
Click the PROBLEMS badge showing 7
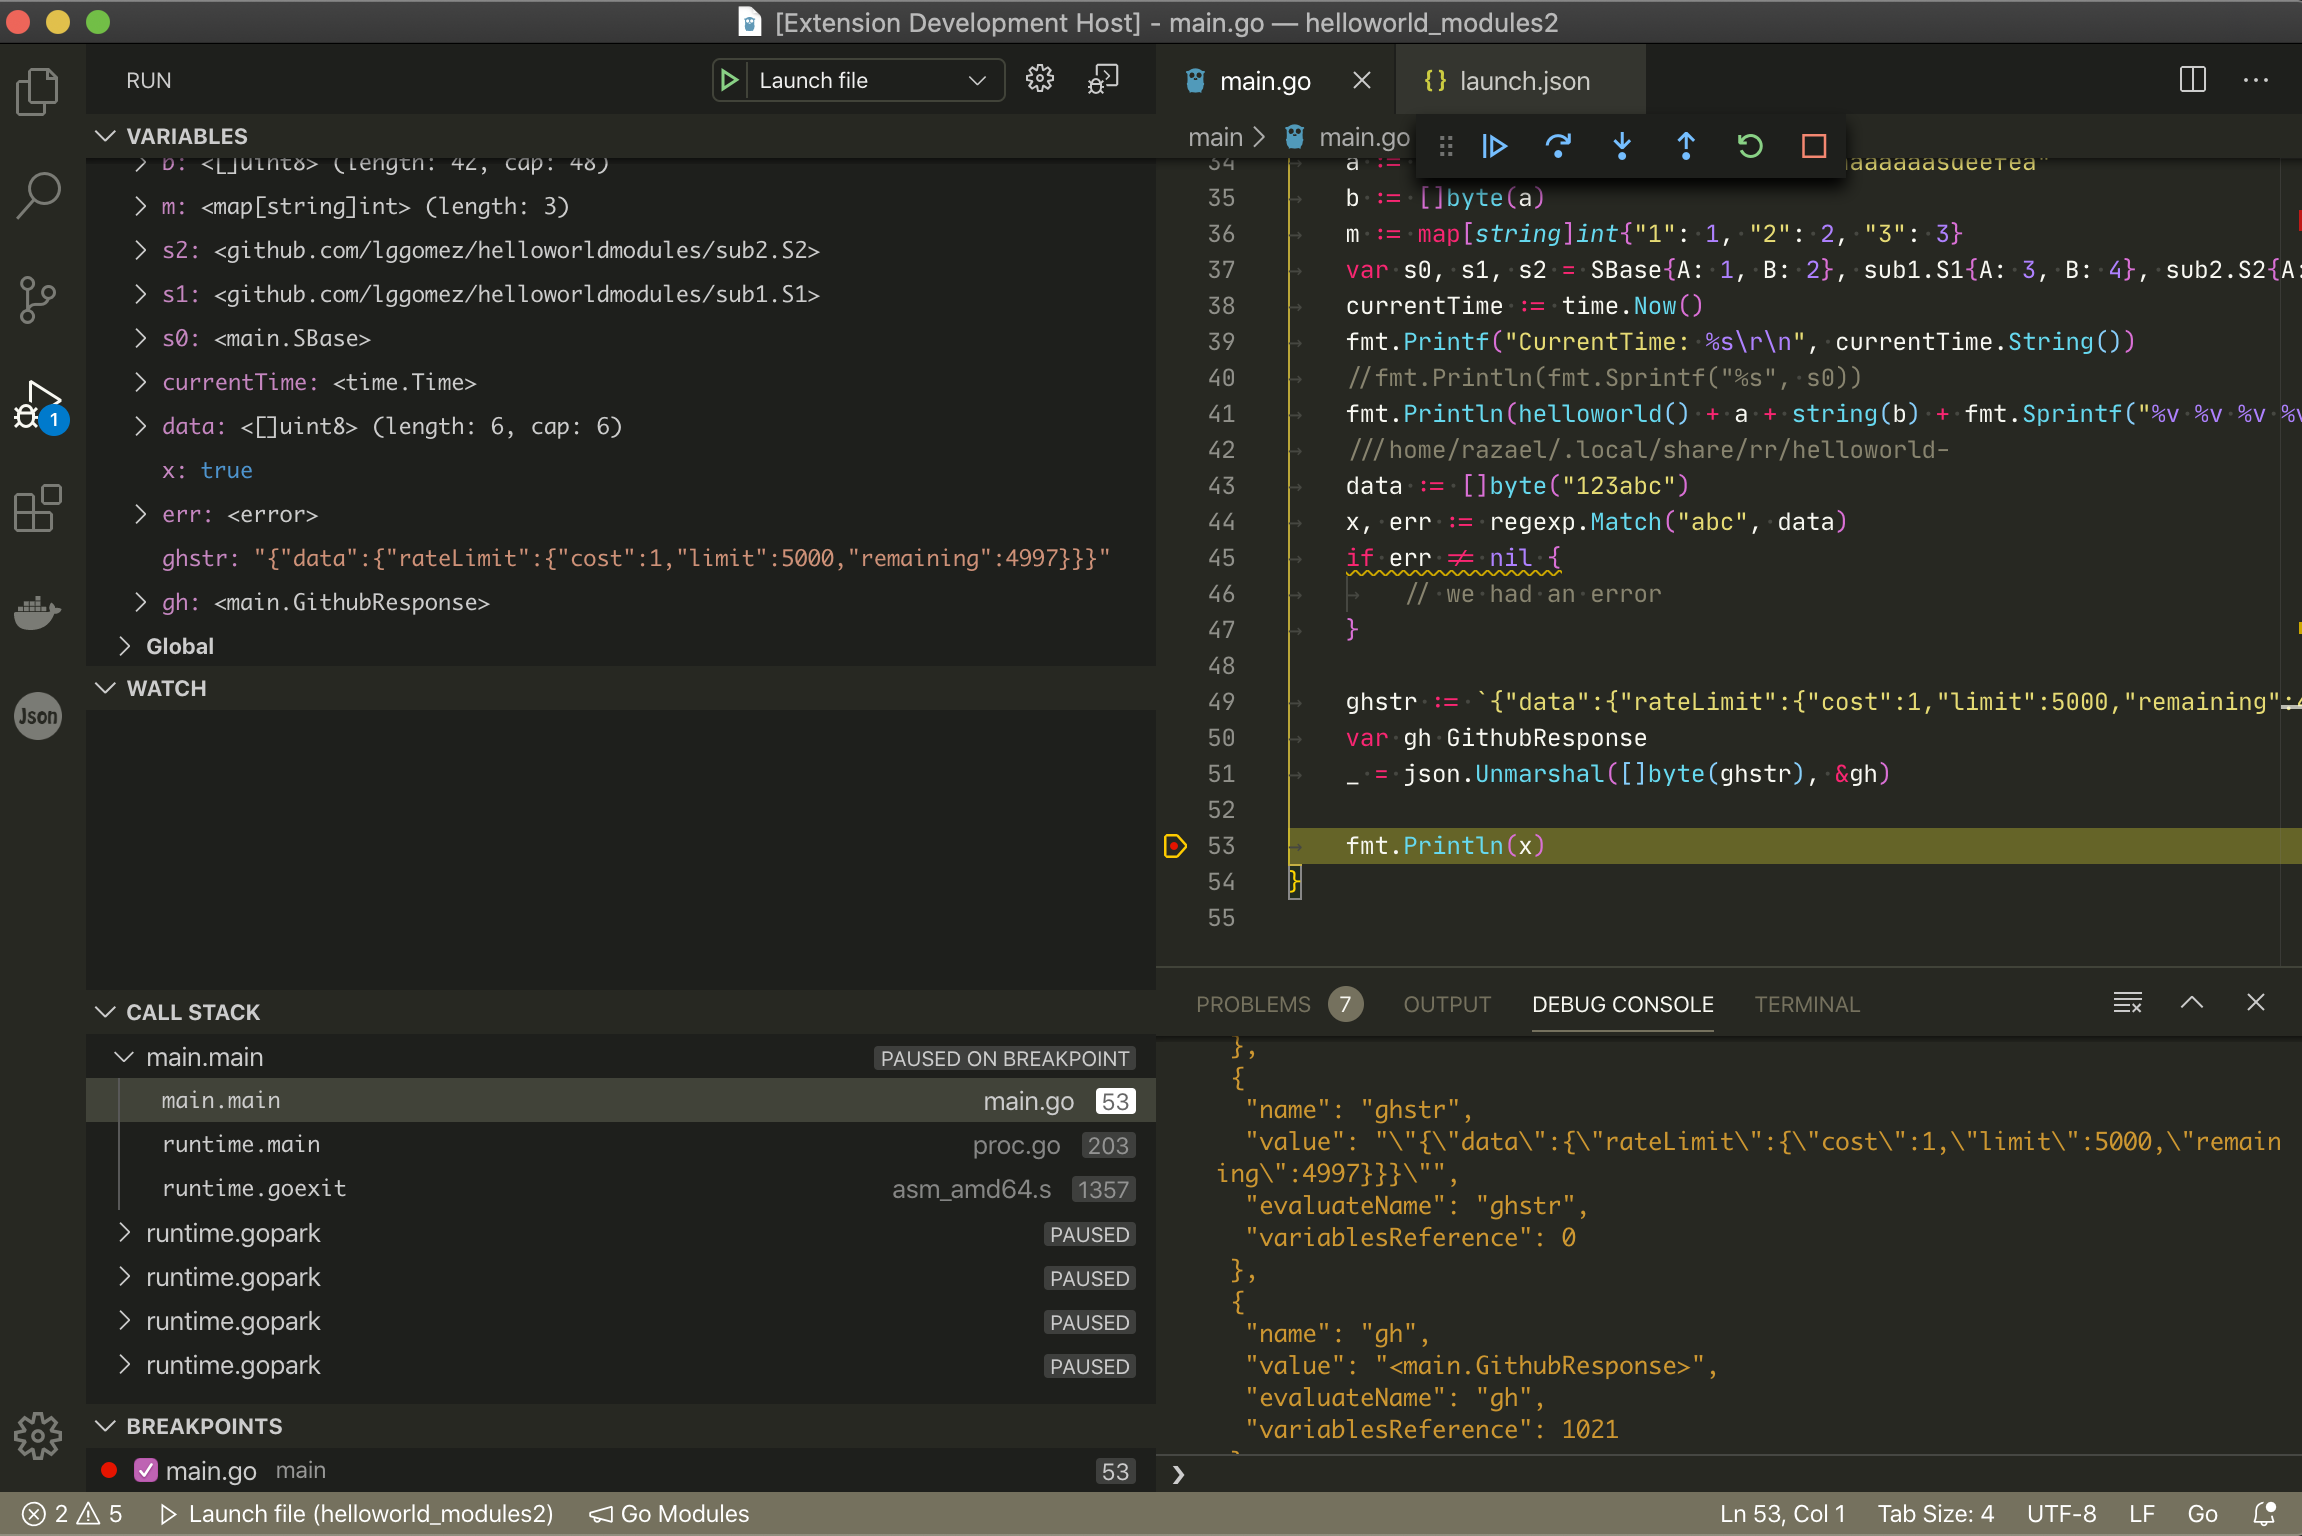(1345, 1004)
